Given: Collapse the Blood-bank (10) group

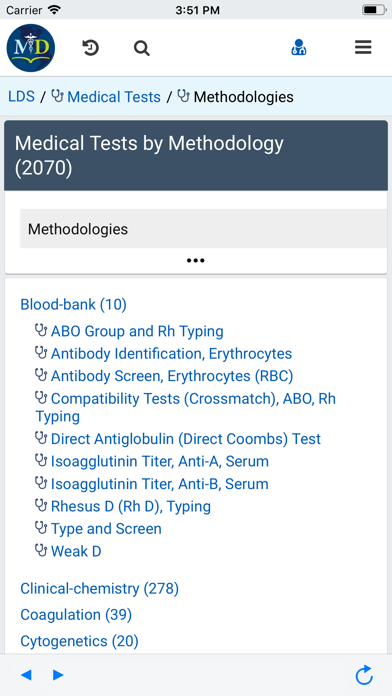Looking at the screenshot, I should 73,304.
